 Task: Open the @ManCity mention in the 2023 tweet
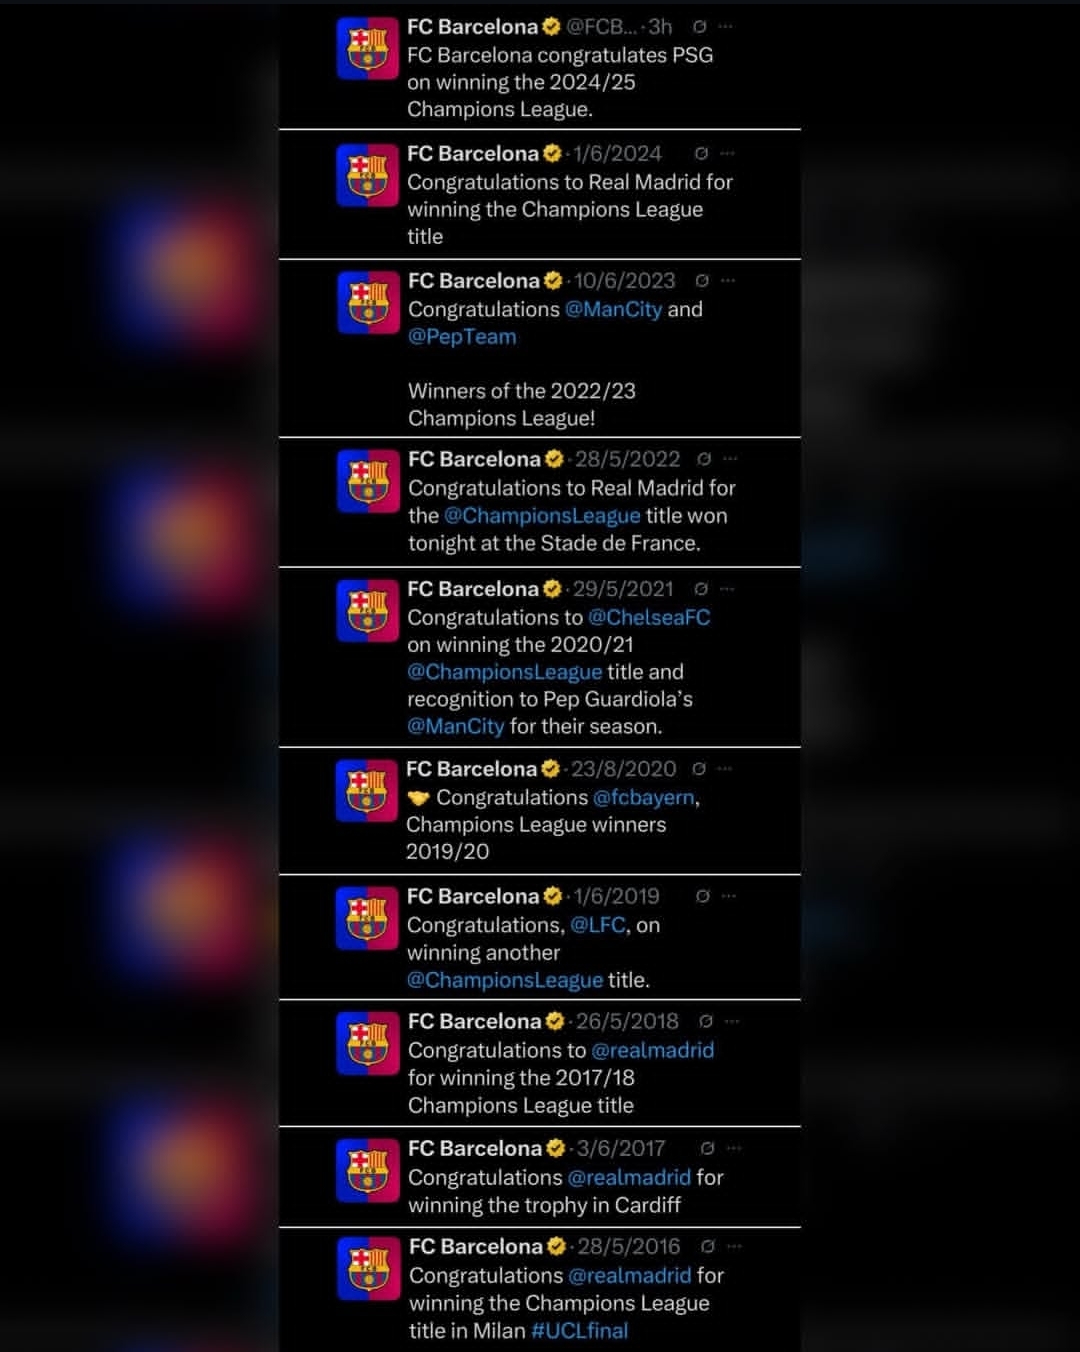click(613, 309)
